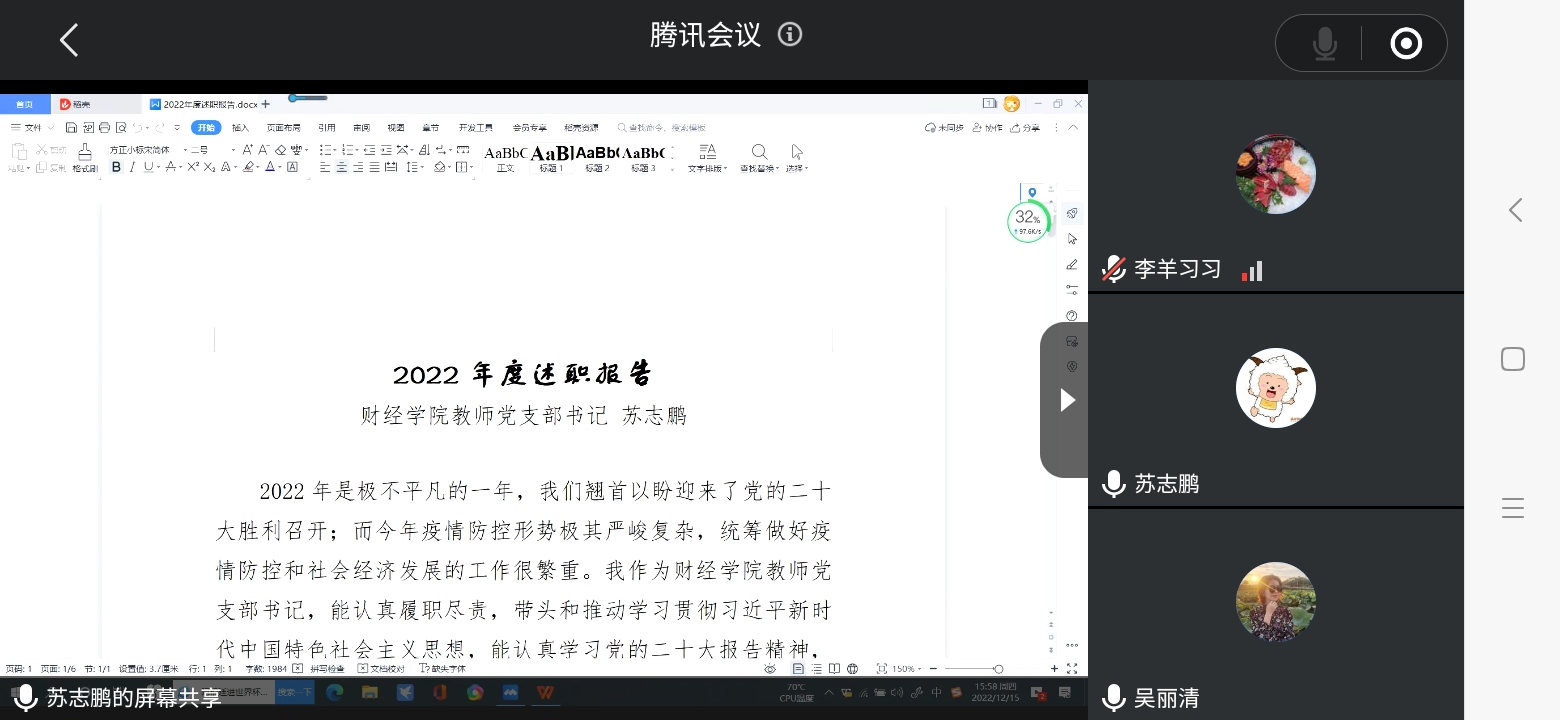Collapse participant list with right-edge chevron

click(x=1515, y=210)
